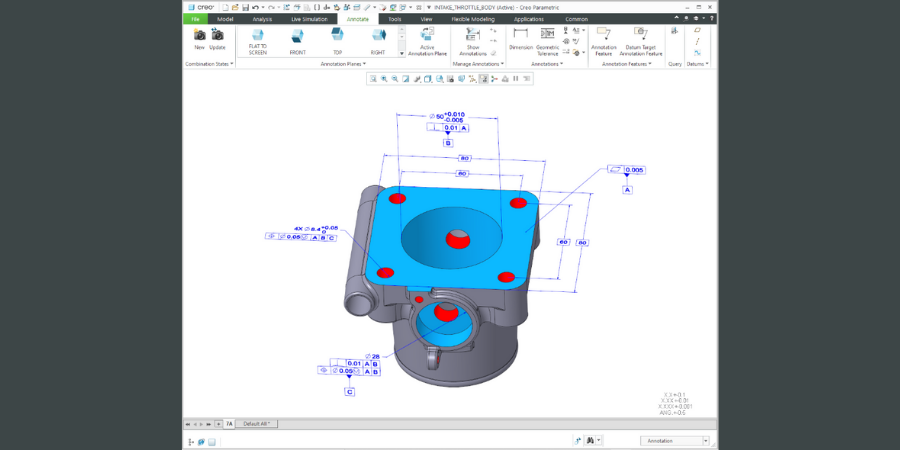Toggle the Active Annotation Plane button
The height and width of the screenshot is (450, 900).
[x=426, y=38]
